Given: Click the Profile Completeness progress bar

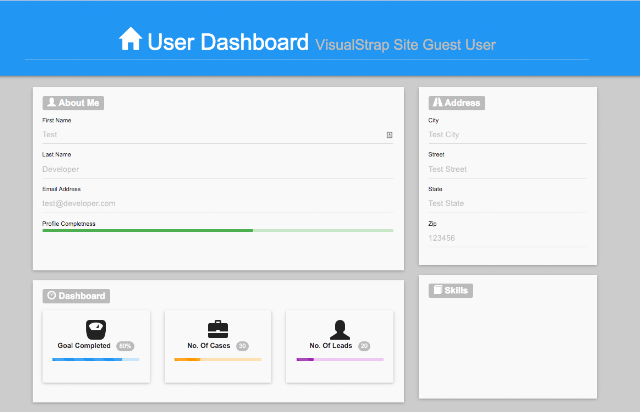Looking at the screenshot, I should click(218, 231).
